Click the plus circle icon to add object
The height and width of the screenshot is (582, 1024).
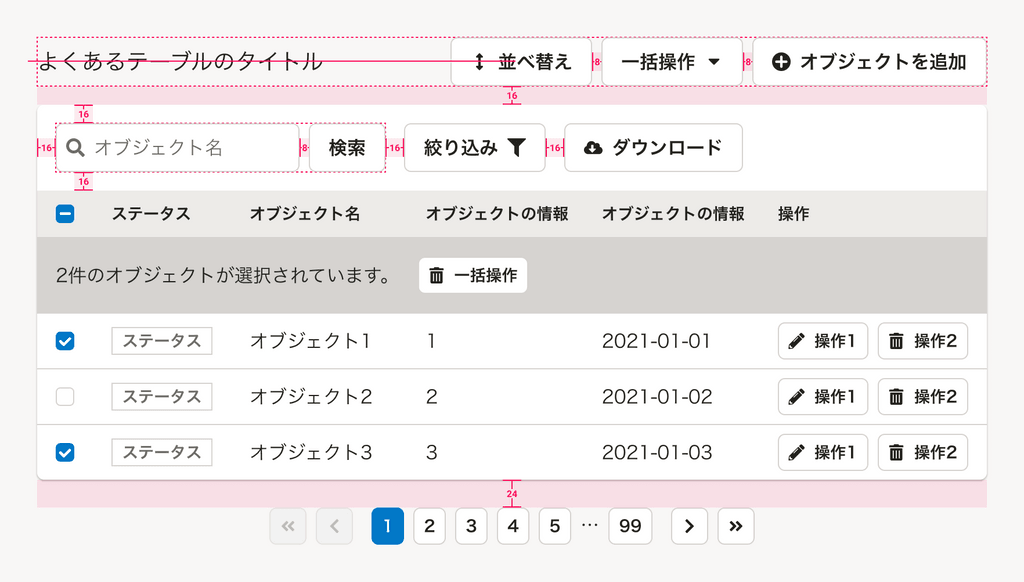coord(782,62)
